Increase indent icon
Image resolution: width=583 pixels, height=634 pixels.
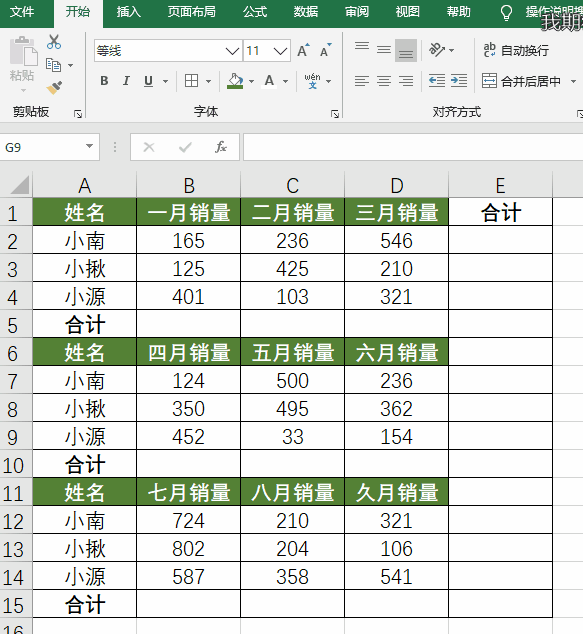(x=459, y=81)
